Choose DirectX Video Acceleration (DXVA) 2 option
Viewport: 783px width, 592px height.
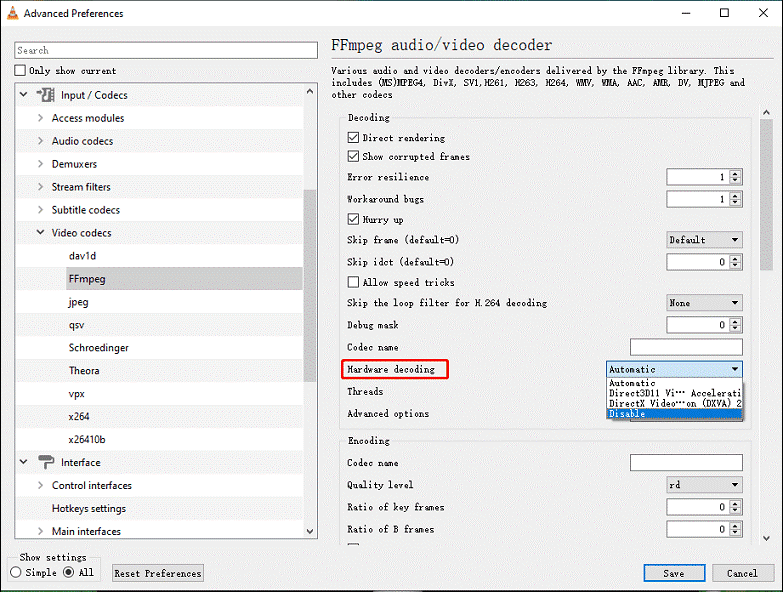coord(674,403)
